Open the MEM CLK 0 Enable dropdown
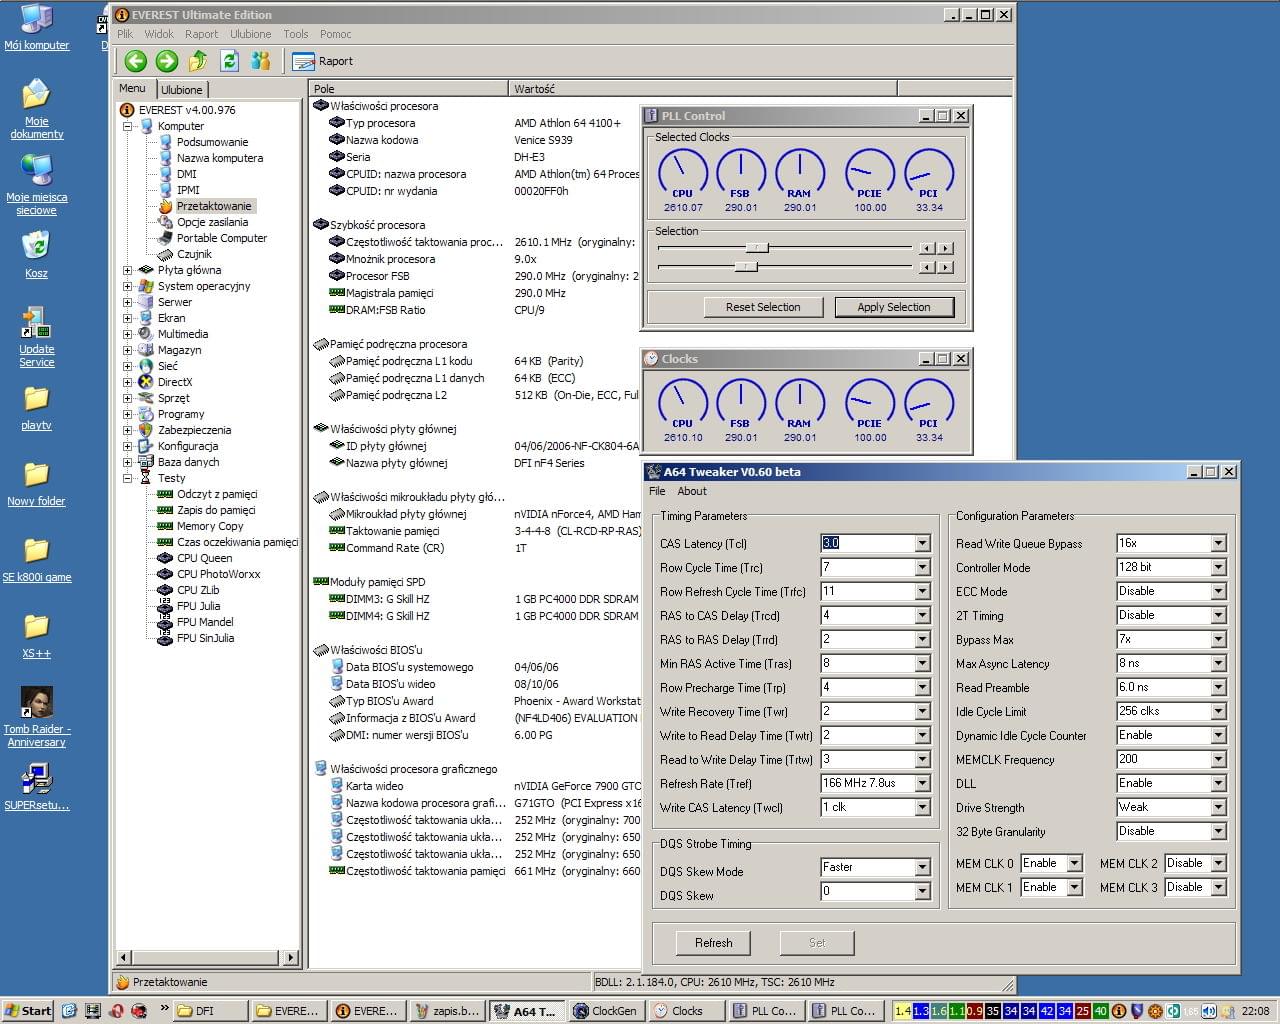1280x1024 pixels. click(x=1074, y=863)
